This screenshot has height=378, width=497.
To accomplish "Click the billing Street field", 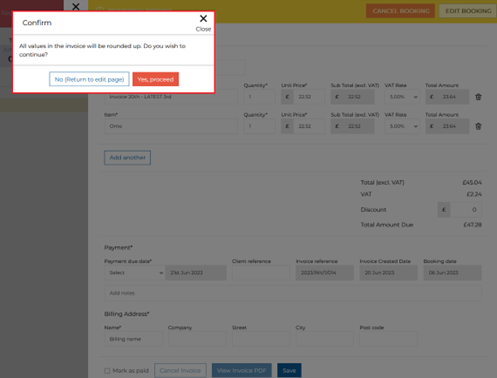I will (261, 339).
